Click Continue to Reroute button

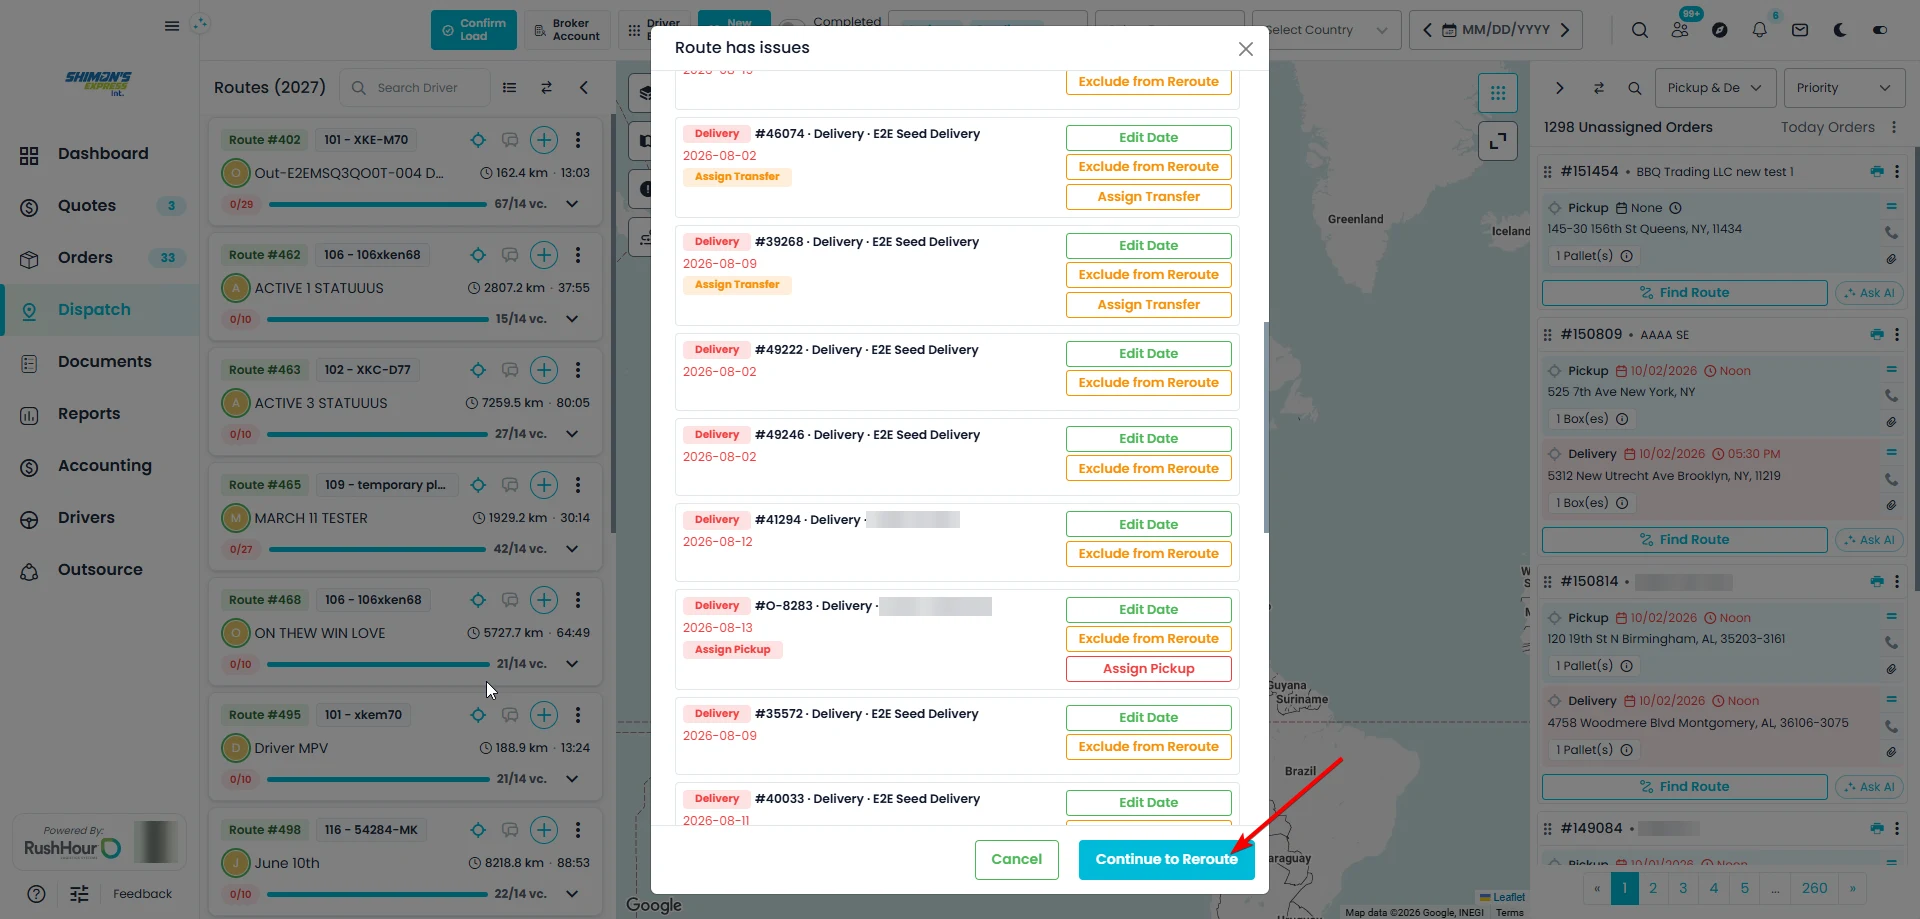(1166, 859)
